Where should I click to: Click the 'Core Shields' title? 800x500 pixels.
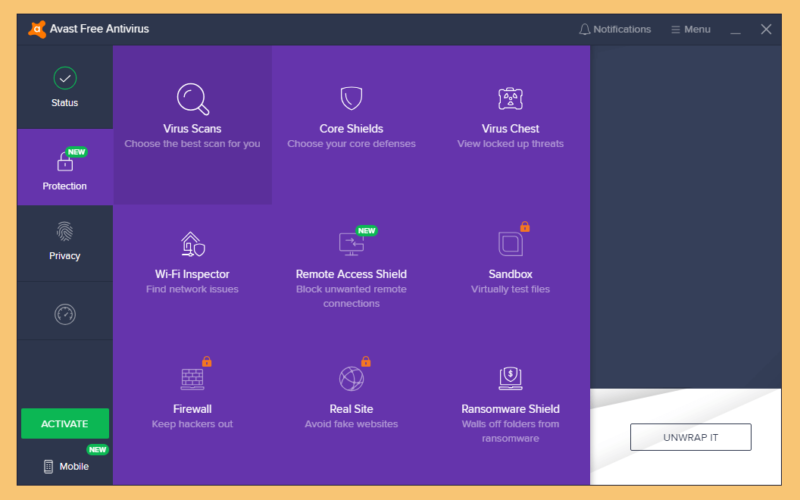tap(352, 129)
